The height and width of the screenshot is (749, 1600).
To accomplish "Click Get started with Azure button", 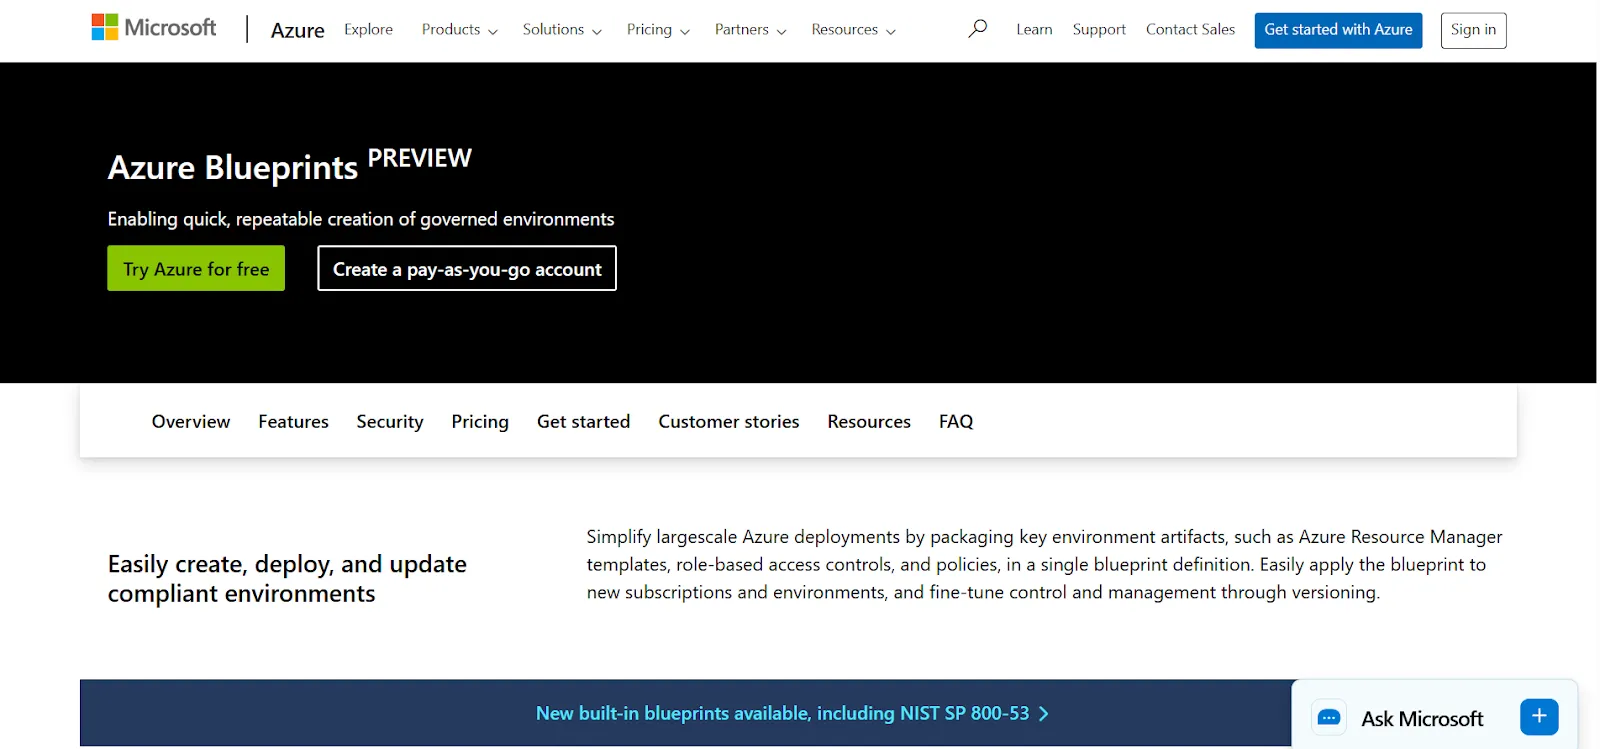I will (1338, 30).
